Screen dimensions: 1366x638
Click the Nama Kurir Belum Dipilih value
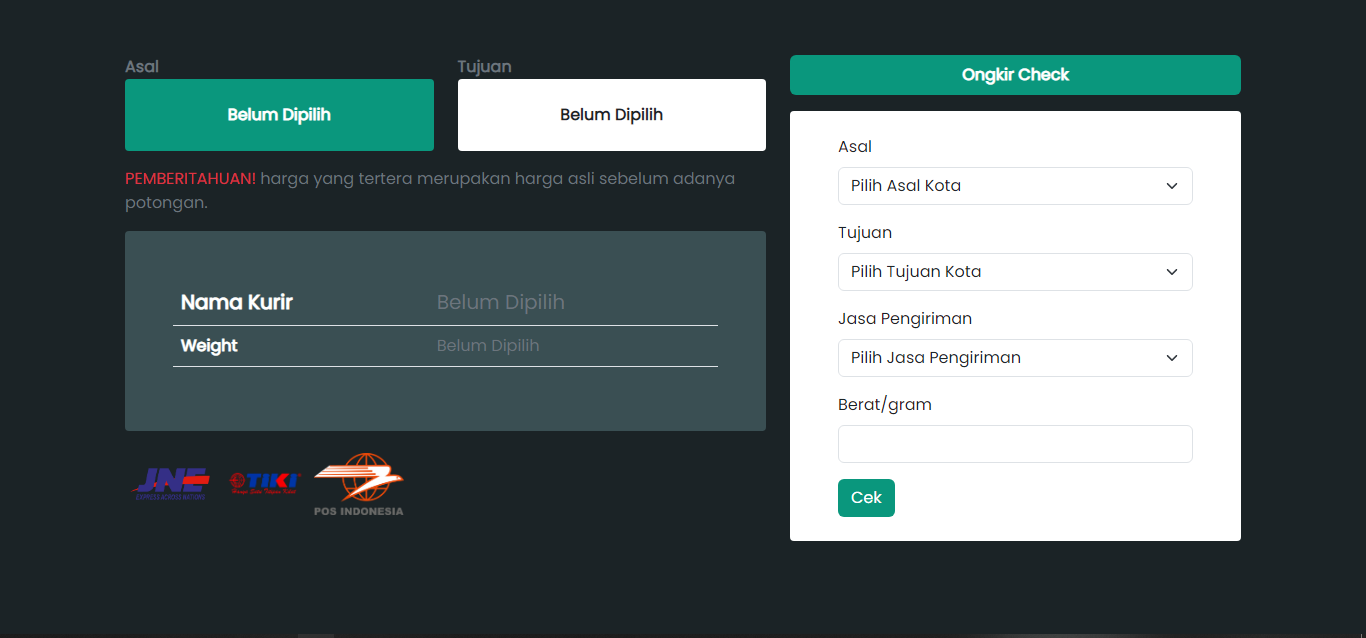[501, 302]
